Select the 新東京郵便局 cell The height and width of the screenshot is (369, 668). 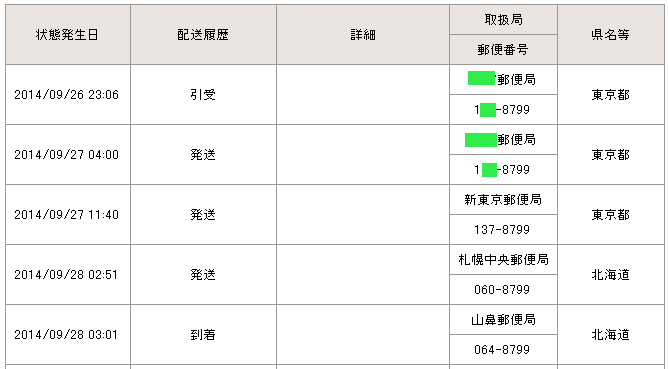[x=503, y=199]
